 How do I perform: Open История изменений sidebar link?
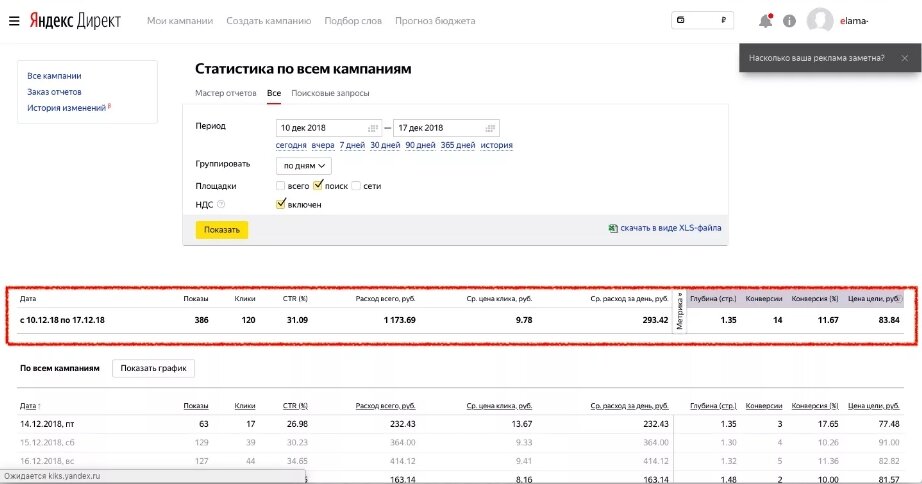tap(66, 108)
